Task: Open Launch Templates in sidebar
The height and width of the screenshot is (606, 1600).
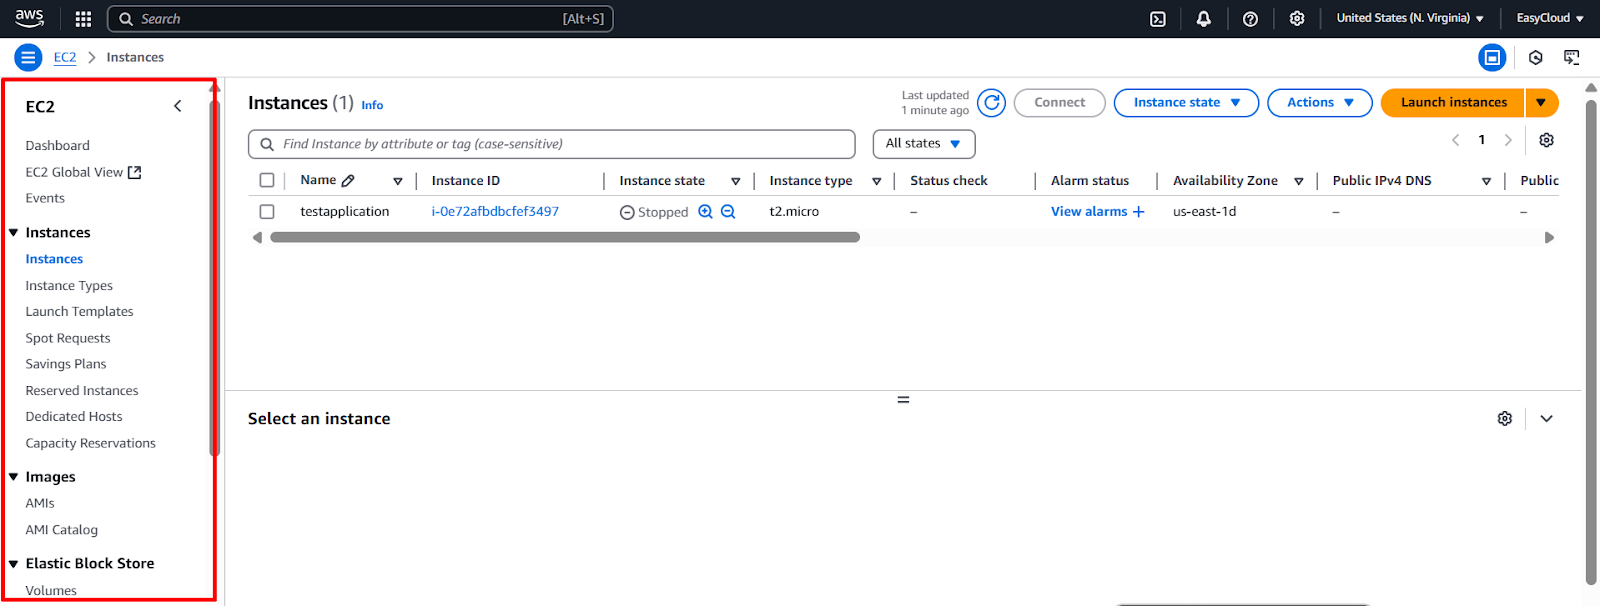Action: [79, 311]
